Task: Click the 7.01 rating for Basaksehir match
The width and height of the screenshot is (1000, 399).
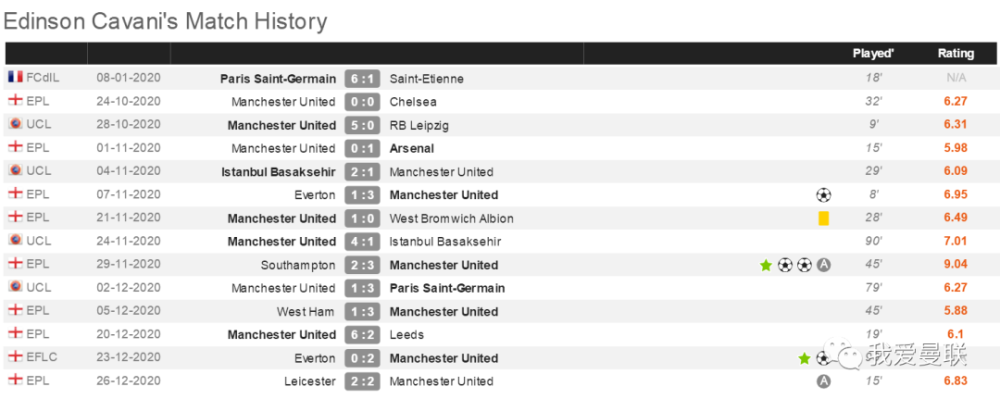Action: click(x=955, y=241)
